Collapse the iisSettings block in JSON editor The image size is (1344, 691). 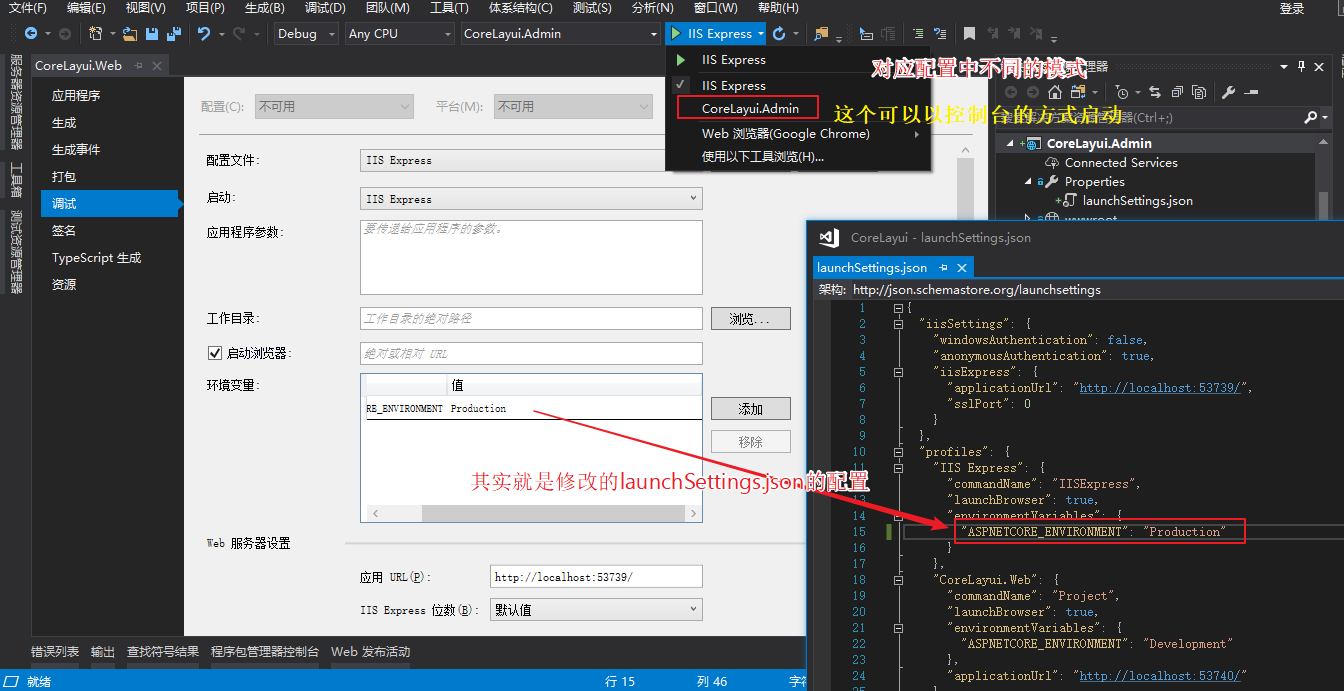[898, 324]
